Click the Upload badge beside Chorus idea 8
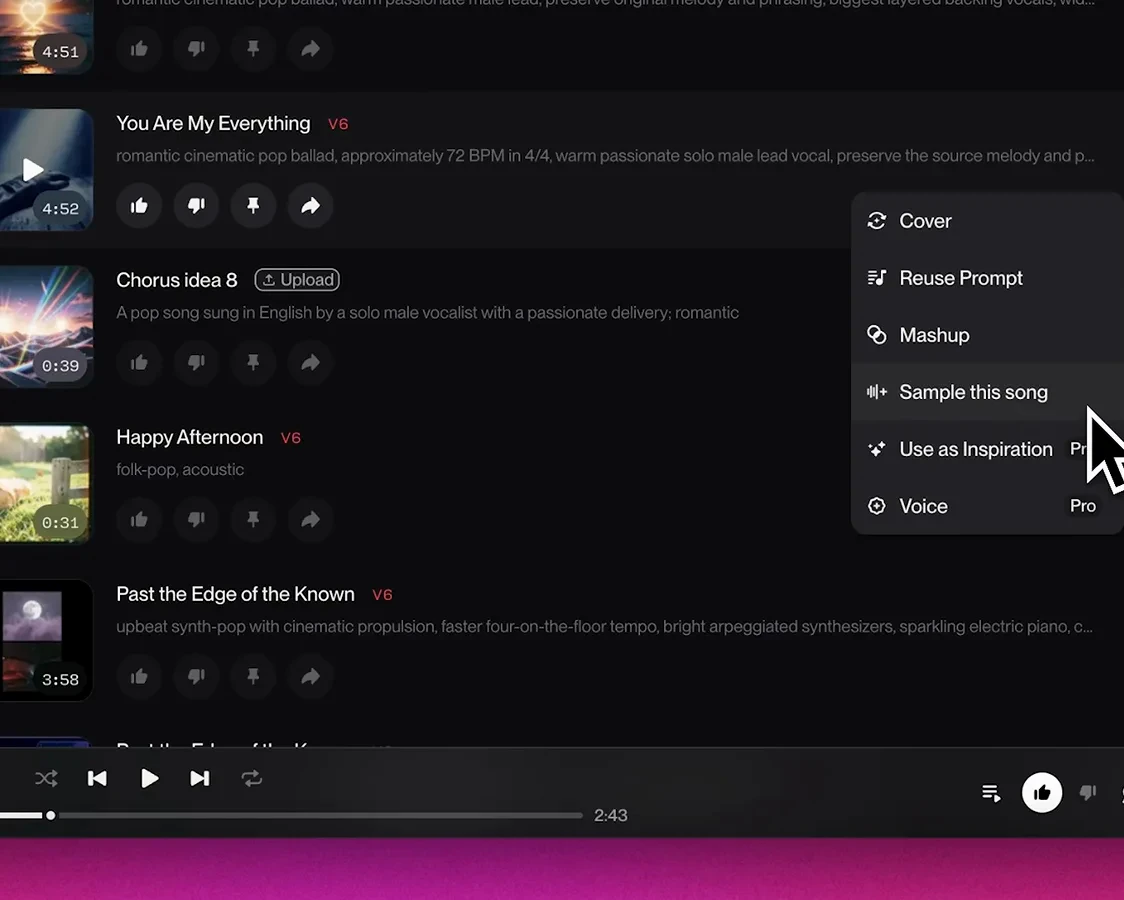Viewport: 1124px width, 900px height. [297, 279]
